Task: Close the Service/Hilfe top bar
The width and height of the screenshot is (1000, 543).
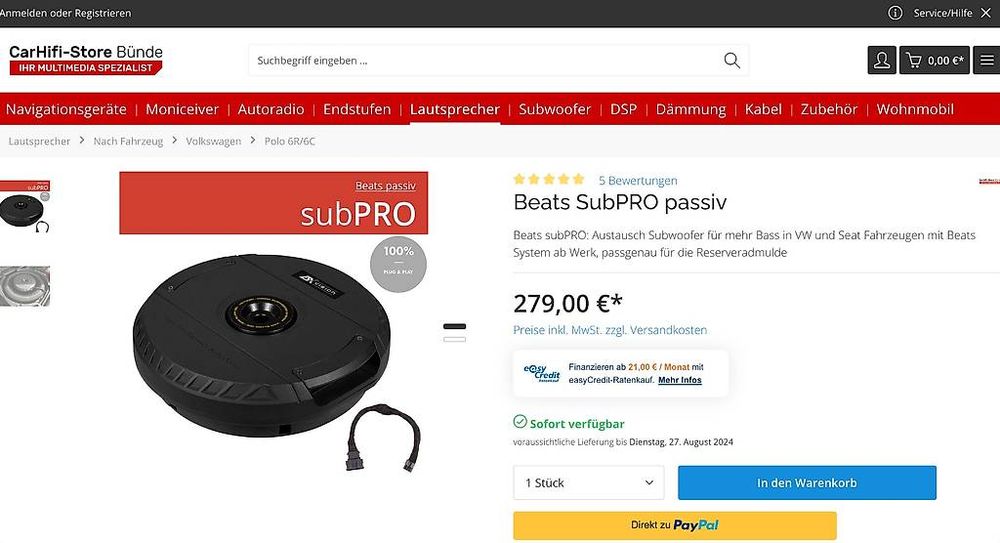Action: tap(985, 13)
